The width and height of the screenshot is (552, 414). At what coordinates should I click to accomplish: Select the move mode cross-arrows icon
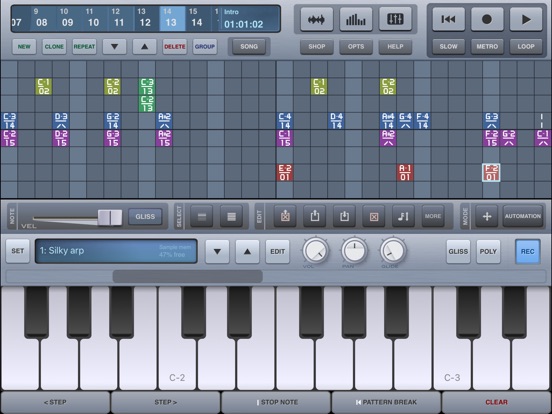point(487,216)
